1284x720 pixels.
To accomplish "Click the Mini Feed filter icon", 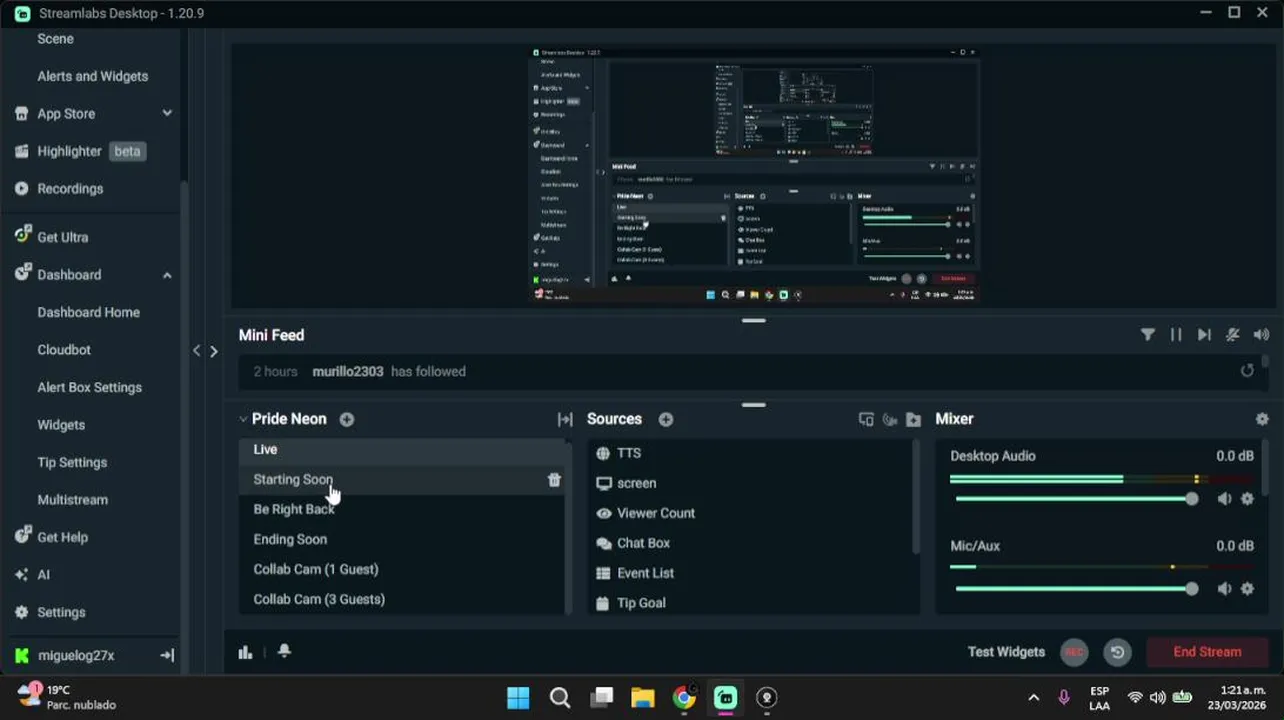I will [x=1148, y=335].
